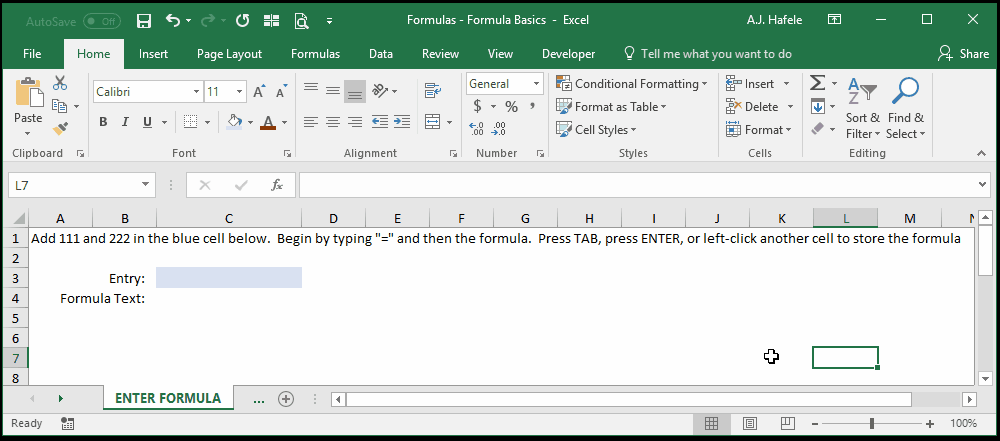The width and height of the screenshot is (1000, 441).
Task: Select the ENTER FORMULA sheet tab
Action: pos(168,399)
